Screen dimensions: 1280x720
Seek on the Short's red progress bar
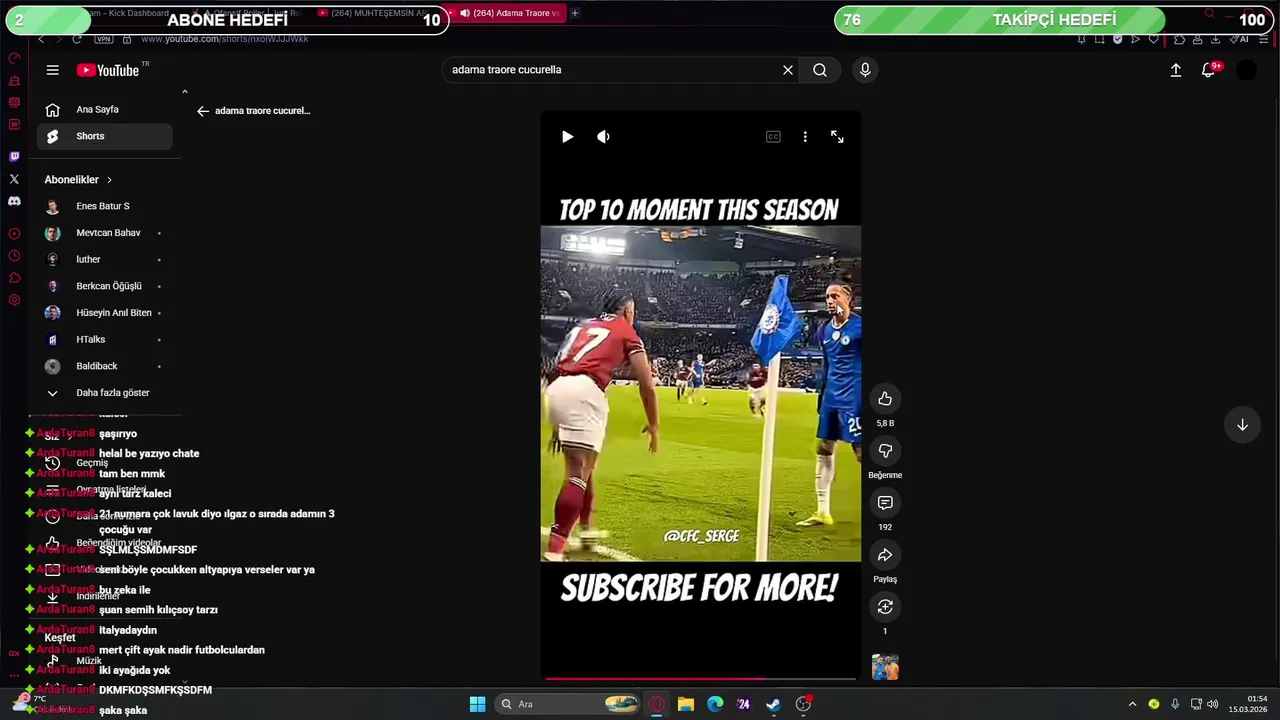click(x=700, y=679)
